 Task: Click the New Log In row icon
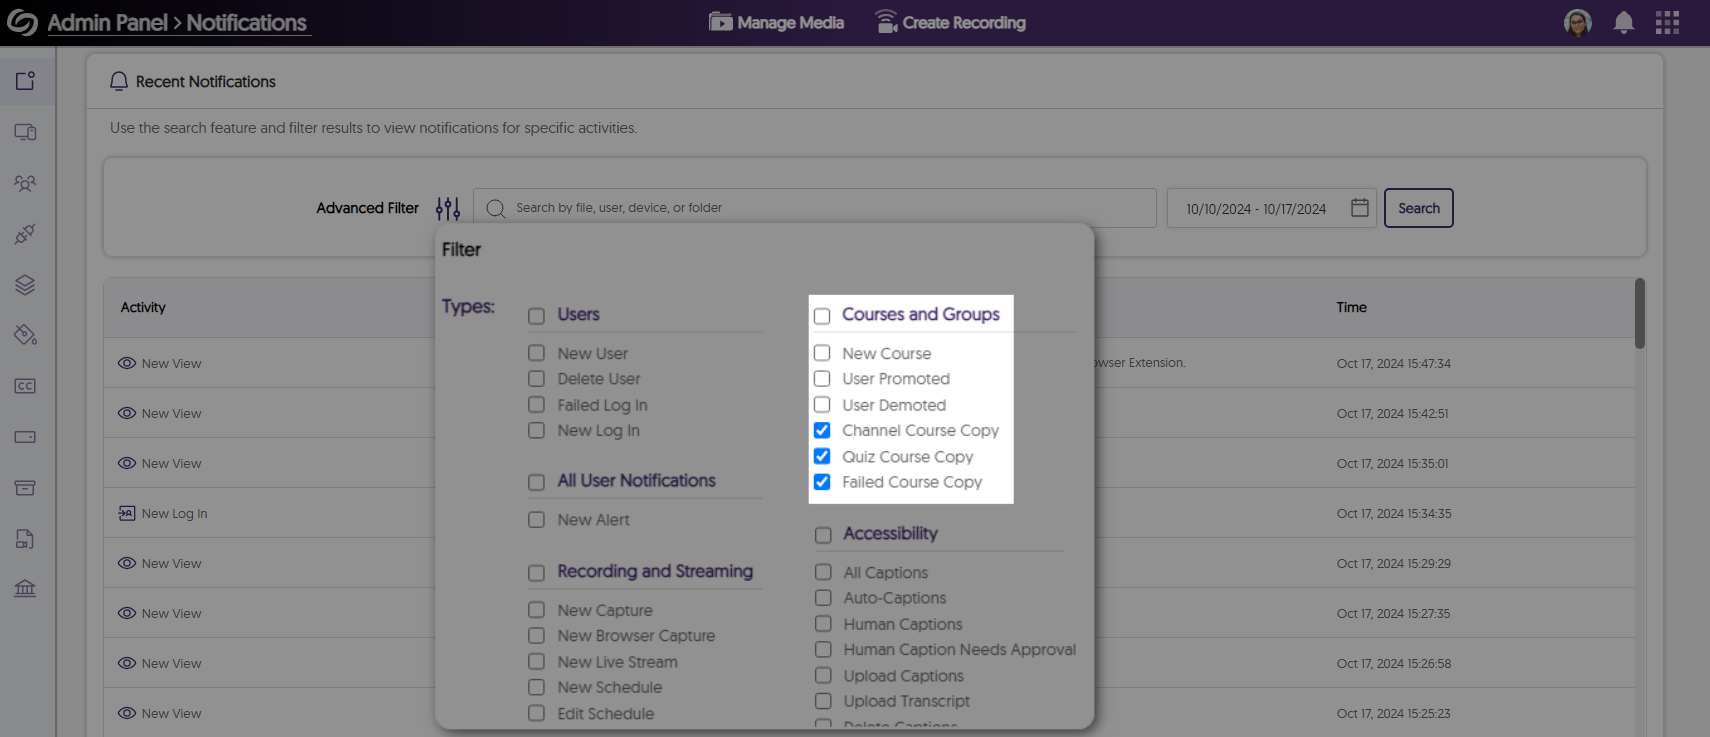point(127,513)
